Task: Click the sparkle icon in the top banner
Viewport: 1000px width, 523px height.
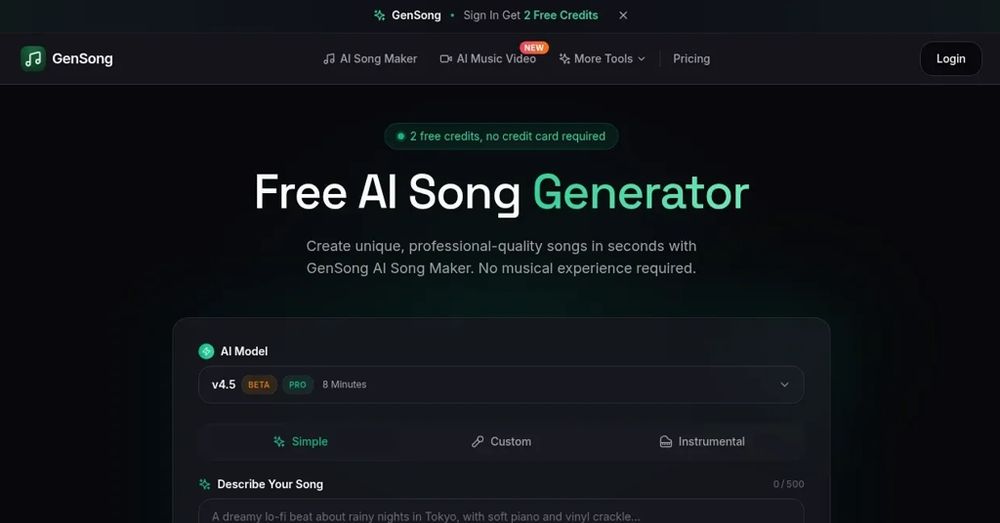Action: coord(379,15)
